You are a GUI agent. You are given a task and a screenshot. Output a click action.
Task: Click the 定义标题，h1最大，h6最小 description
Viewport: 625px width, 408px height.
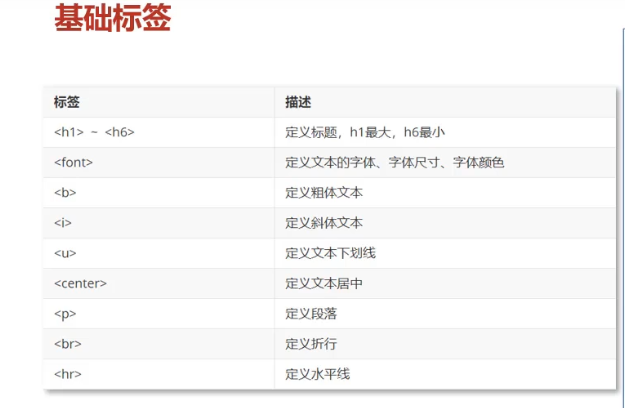click(x=365, y=132)
